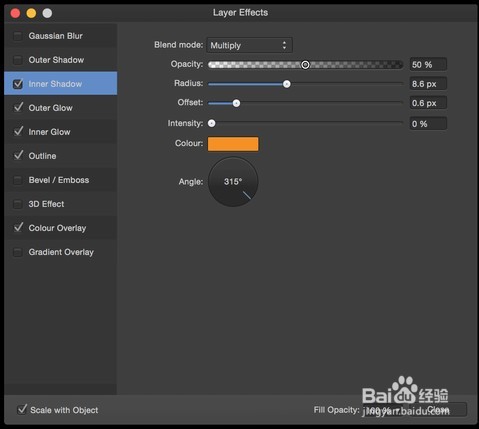Close the Layer Effects window
This screenshot has width=479, height=429.
coord(15,13)
